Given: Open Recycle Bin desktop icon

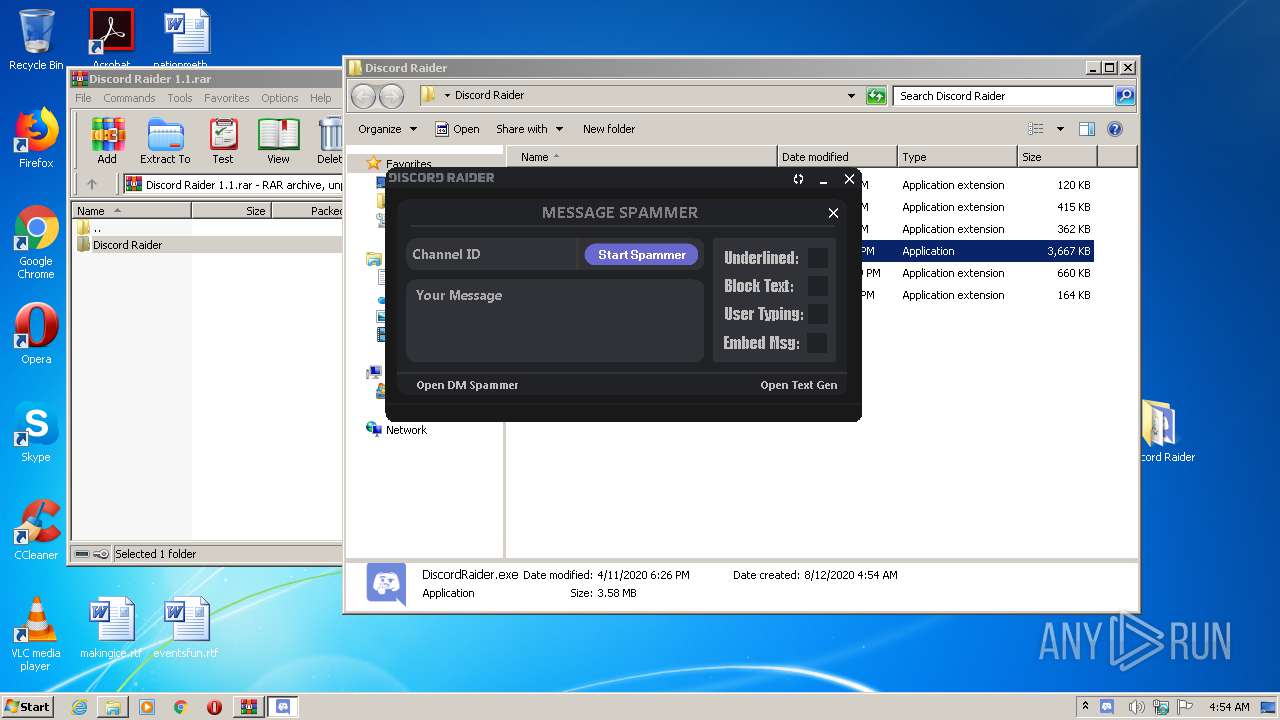Looking at the screenshot, I should [36, 40].
